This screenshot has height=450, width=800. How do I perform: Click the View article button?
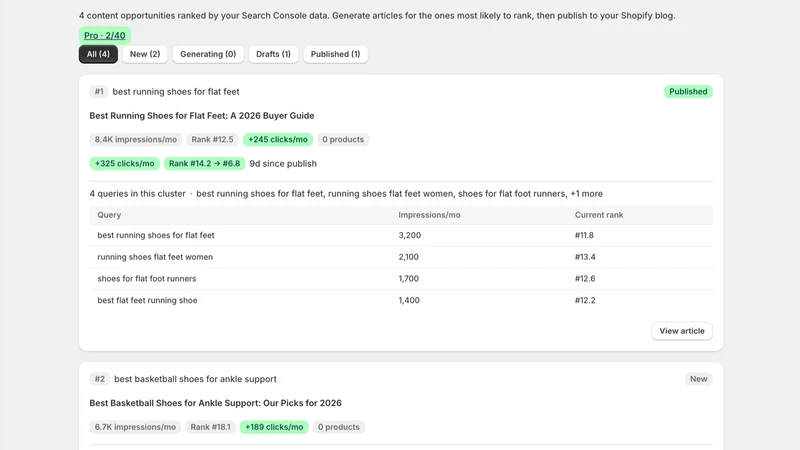coord(682,331)
